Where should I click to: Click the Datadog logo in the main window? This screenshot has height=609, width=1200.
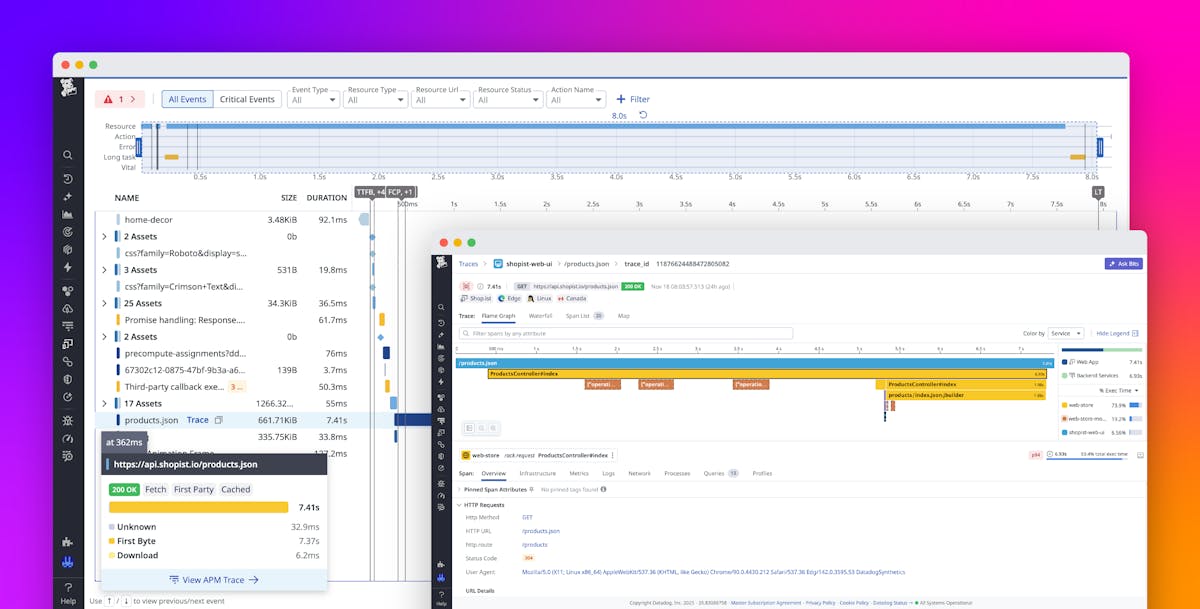click(x=68, y=87)
